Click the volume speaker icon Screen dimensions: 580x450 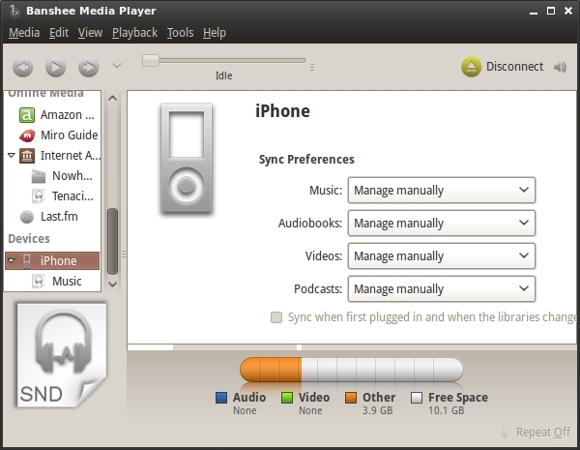click(560, 67)
